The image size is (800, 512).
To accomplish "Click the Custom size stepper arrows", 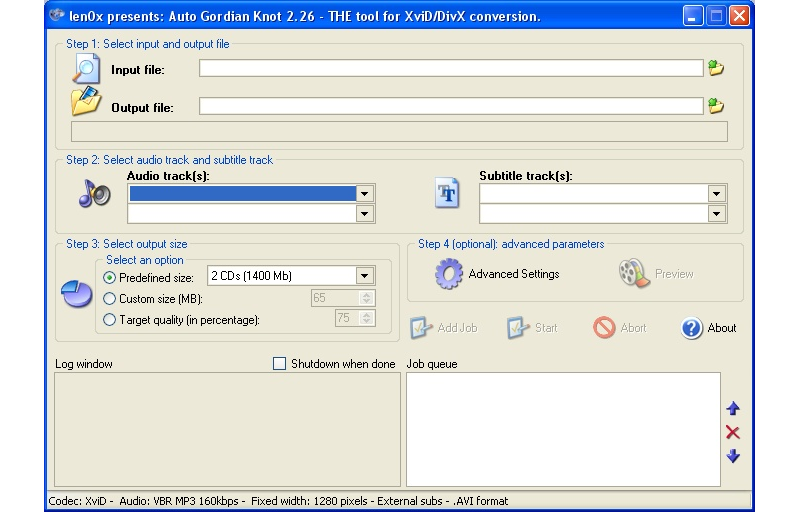I will [x=366, y=298].
